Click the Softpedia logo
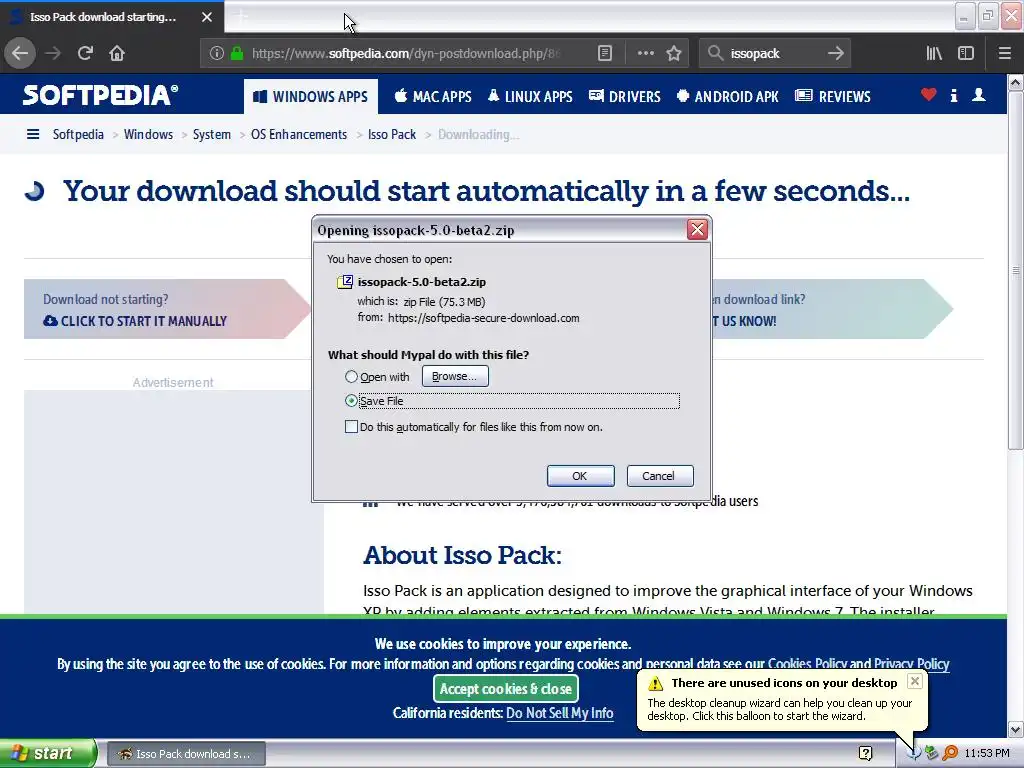Image resolution: width=1024 pixels, height=768 pixels. 100,95
